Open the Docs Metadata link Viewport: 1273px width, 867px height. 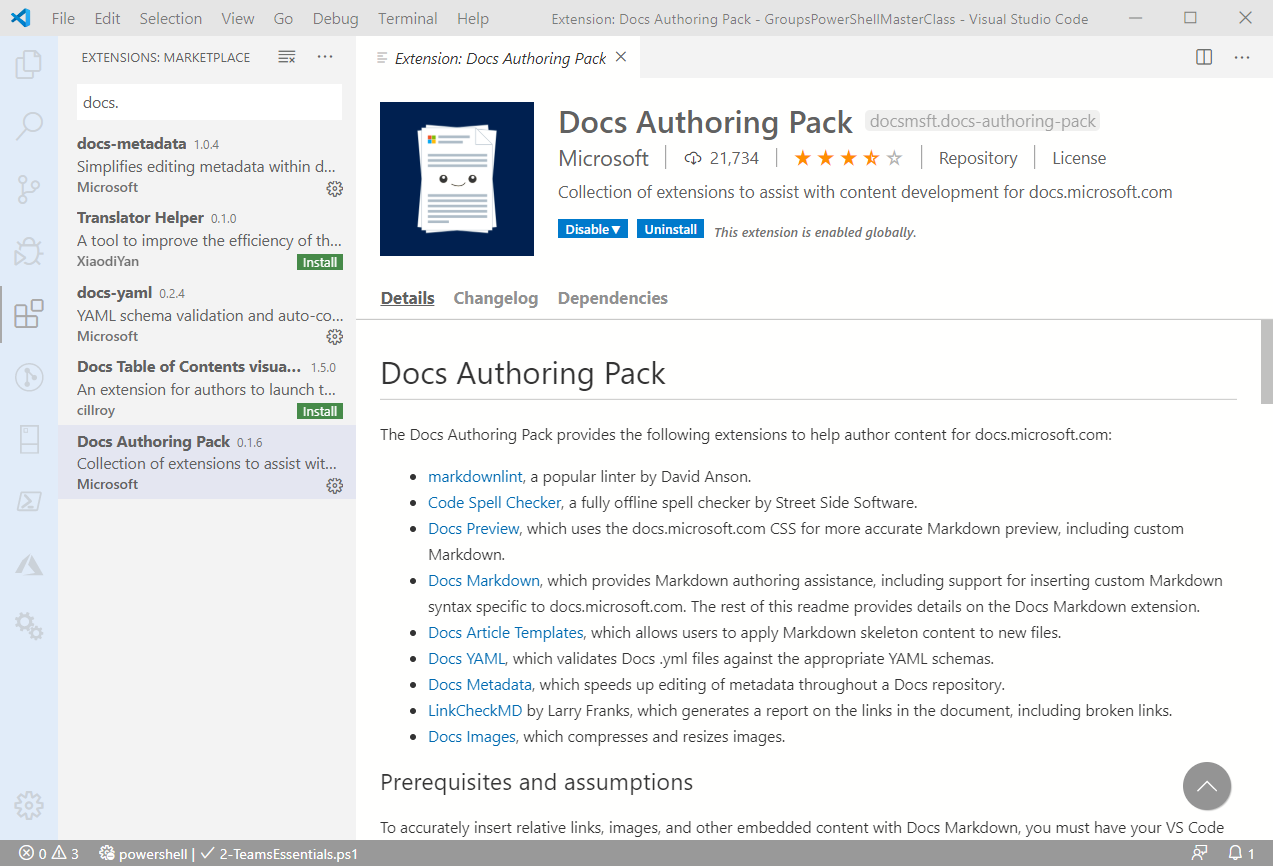point(480,684)
